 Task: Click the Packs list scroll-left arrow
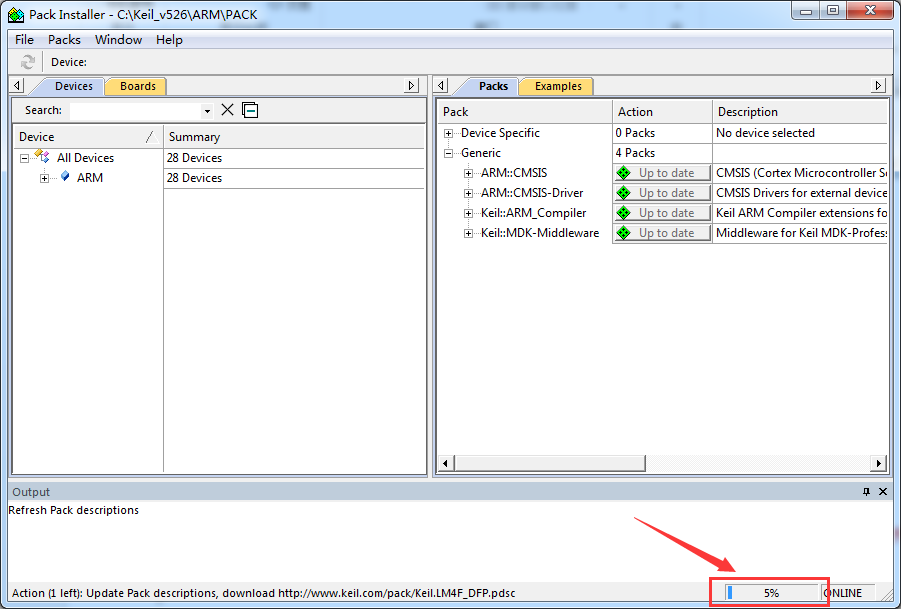pos(446,463)
